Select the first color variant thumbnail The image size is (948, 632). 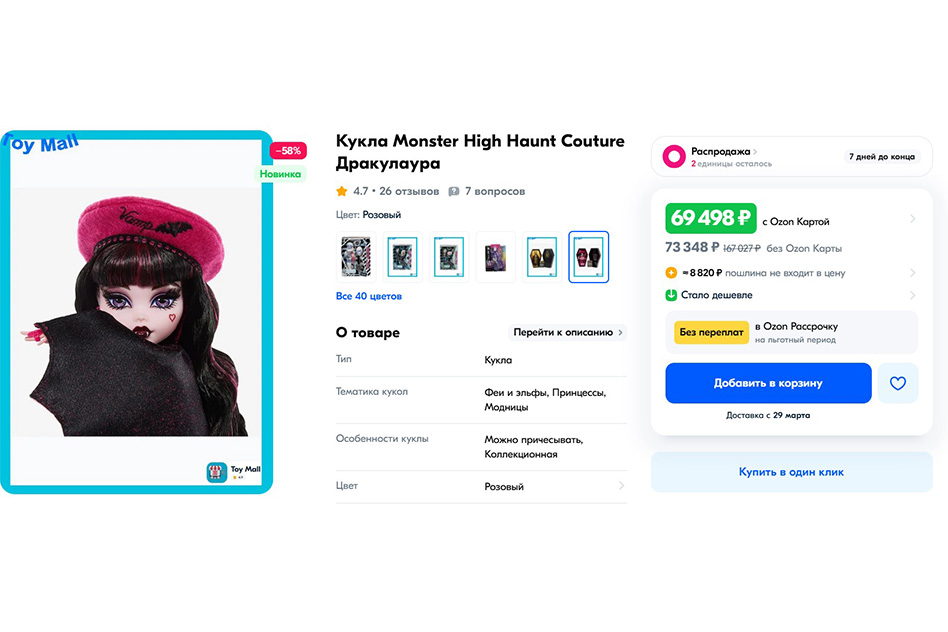click(356, 257)
